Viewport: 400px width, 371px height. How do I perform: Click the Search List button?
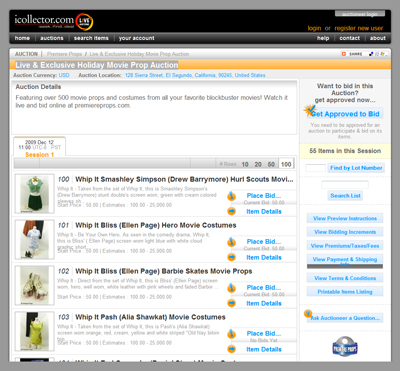coord(345,196)
